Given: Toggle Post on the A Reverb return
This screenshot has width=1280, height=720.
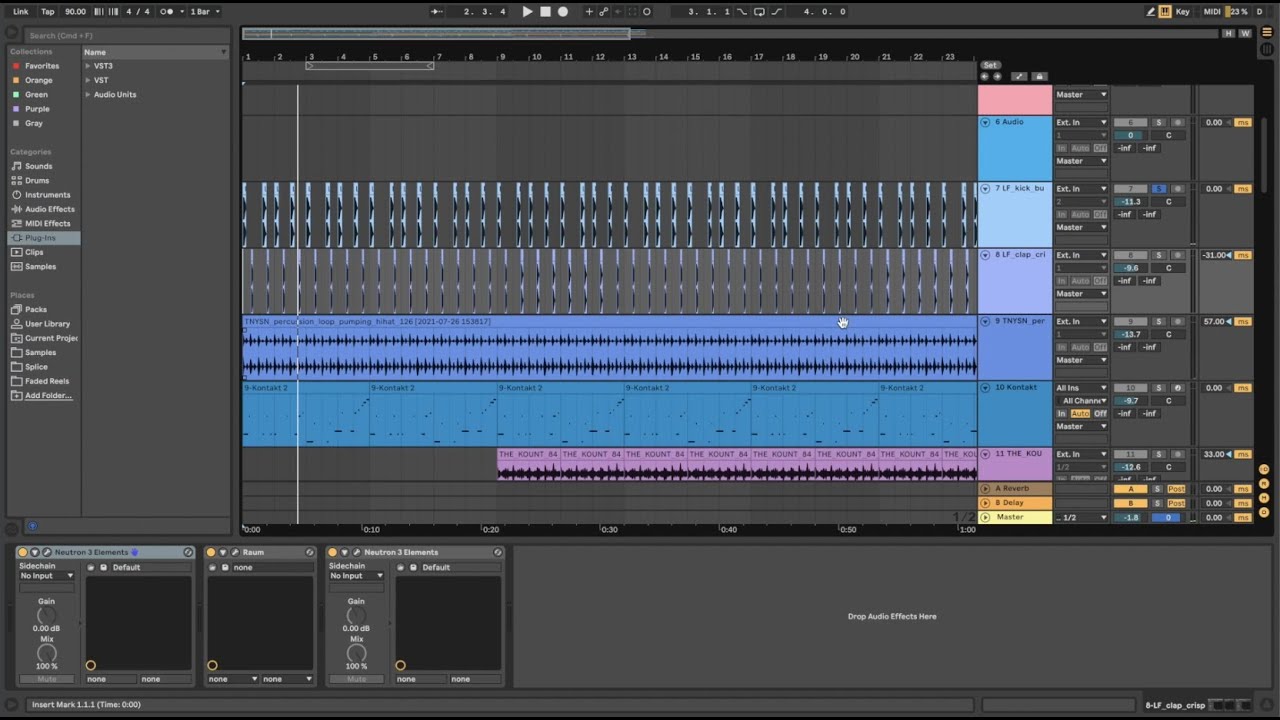Looking at the screenshot, I should pos(1177,489).
